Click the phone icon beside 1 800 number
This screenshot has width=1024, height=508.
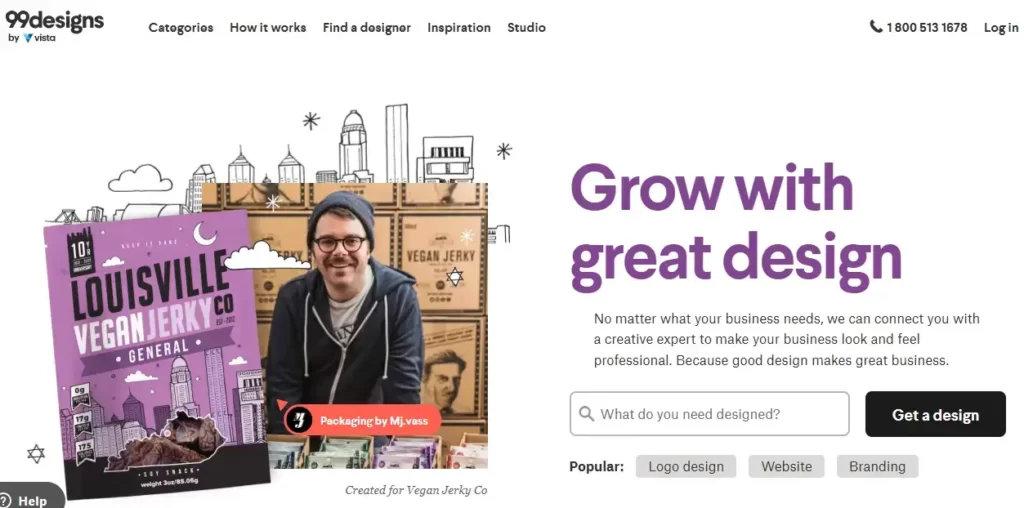tap(876, 27)
